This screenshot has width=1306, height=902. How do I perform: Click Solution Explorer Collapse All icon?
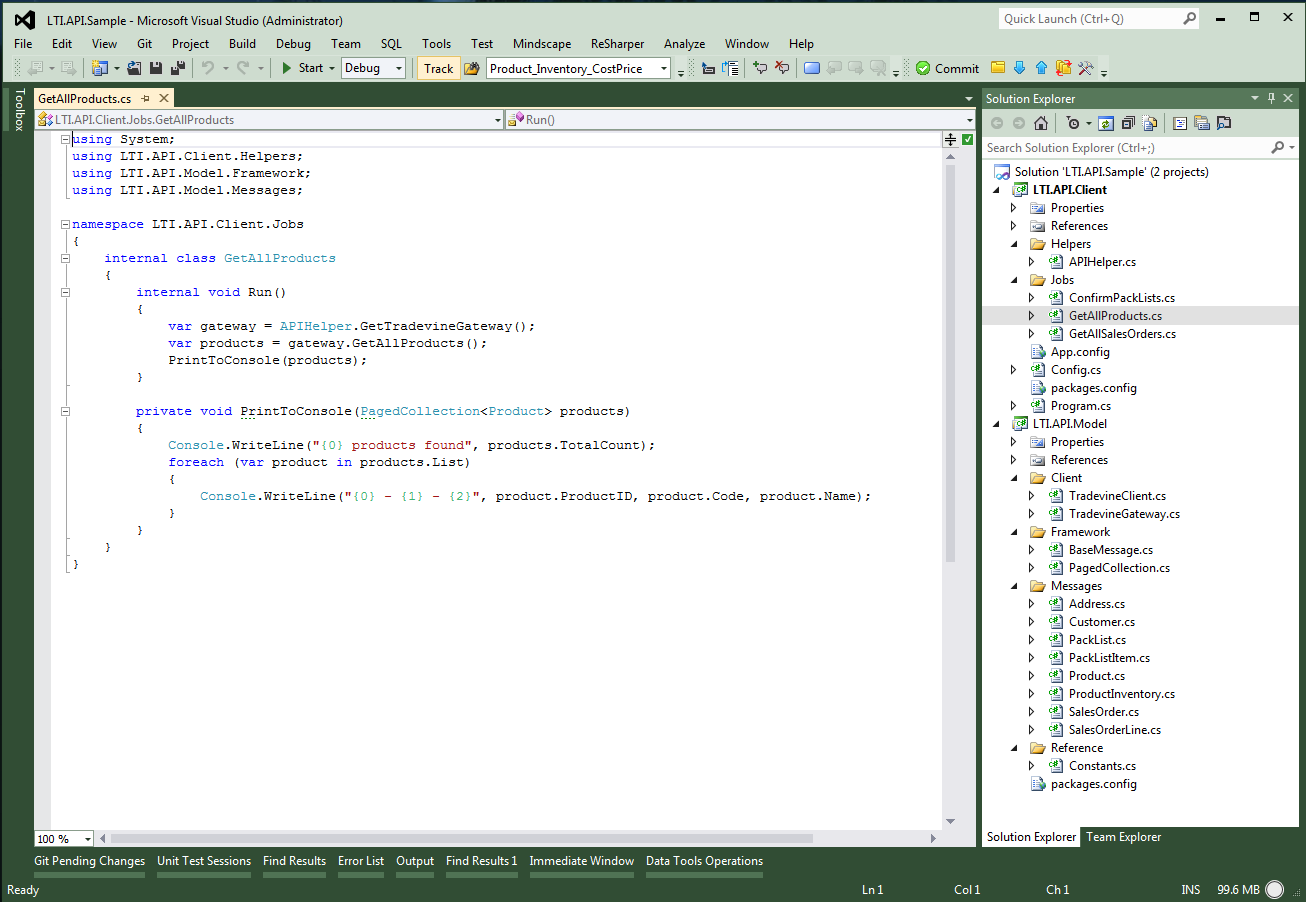click(x=1128, y=123)
